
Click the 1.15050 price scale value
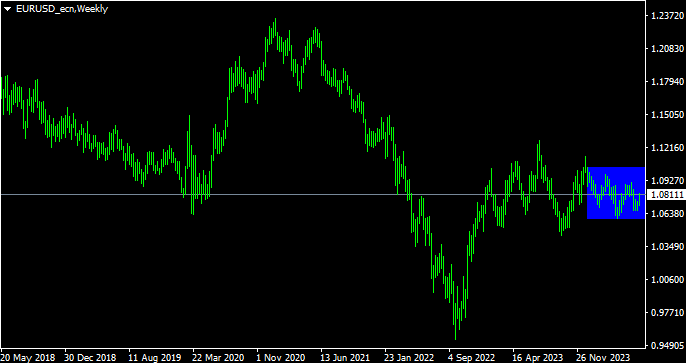[667, 115]
